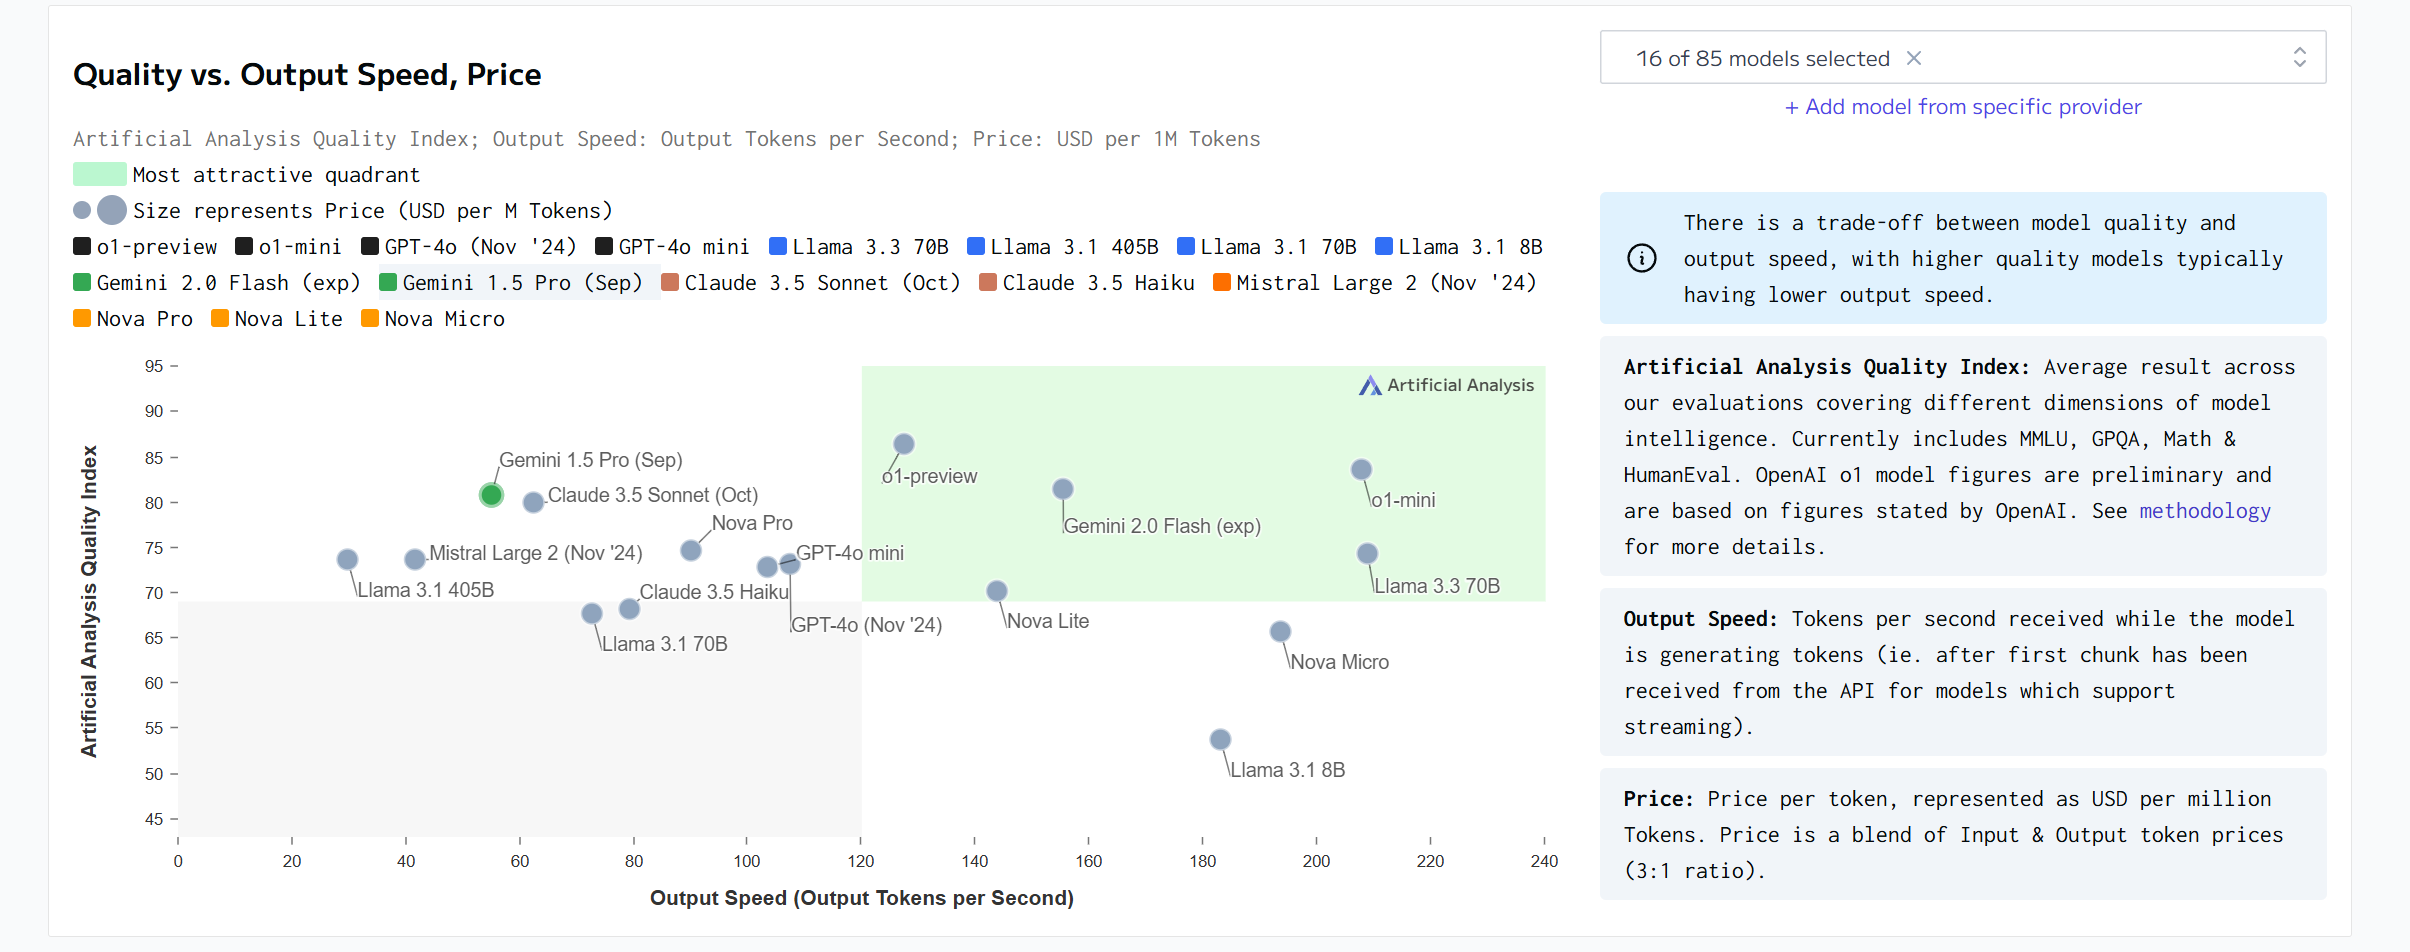The width and height of the screenshot is (2410, 952).
Task: Toggle Gemini 2.0 Flash (exp) legend item
Action: pyautogui.click(x=217, y=283)
